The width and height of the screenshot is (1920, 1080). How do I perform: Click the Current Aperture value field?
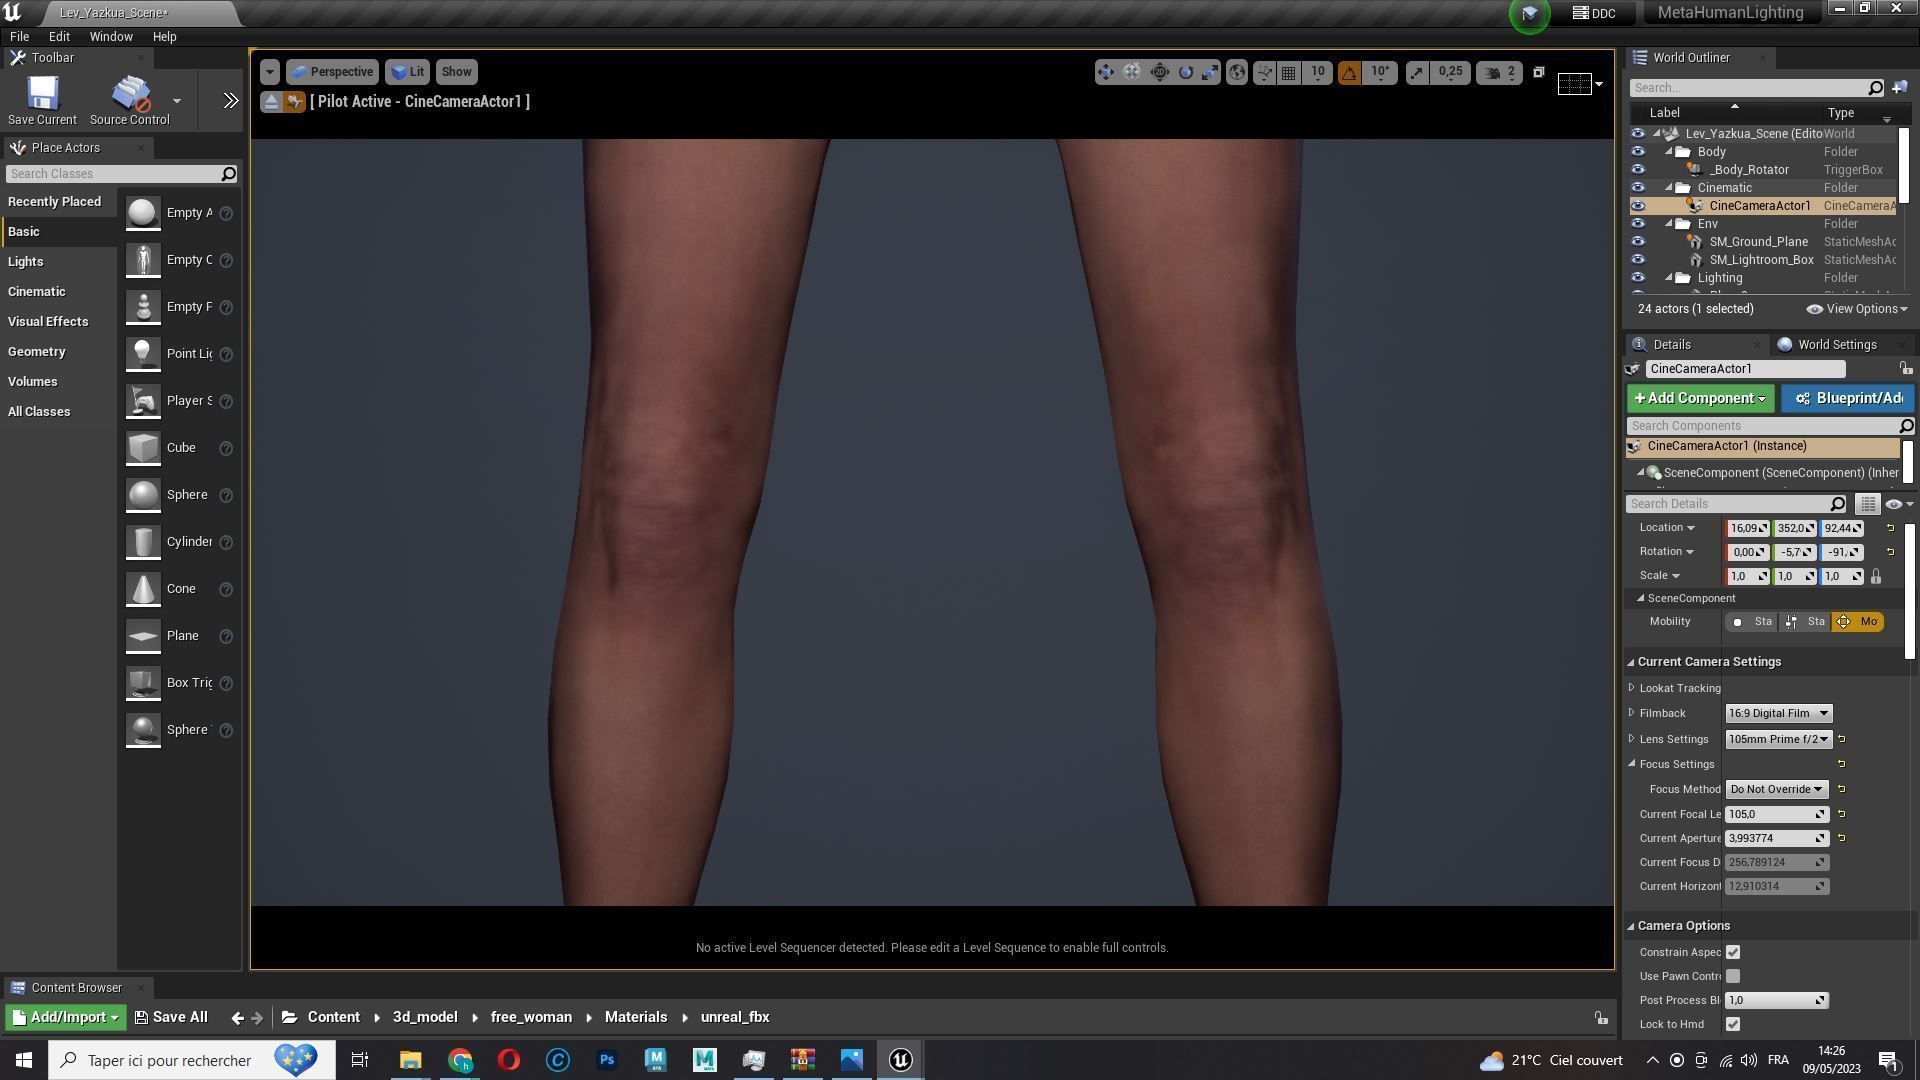click(1771, 838)
